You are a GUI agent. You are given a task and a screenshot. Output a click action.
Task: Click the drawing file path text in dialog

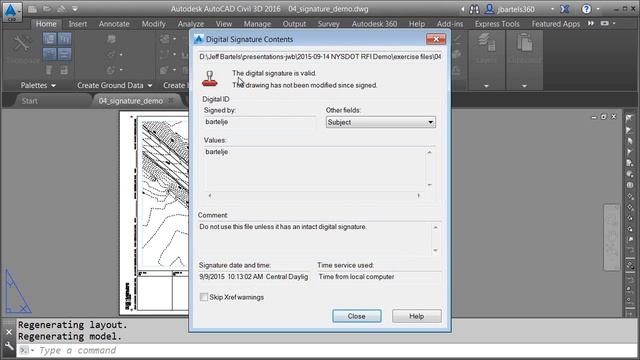(320, 57)
